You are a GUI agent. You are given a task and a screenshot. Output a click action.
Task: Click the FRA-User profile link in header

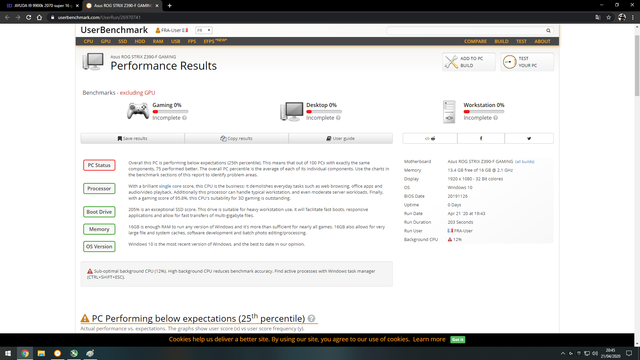pyautogui.click(x=171, y=30)
